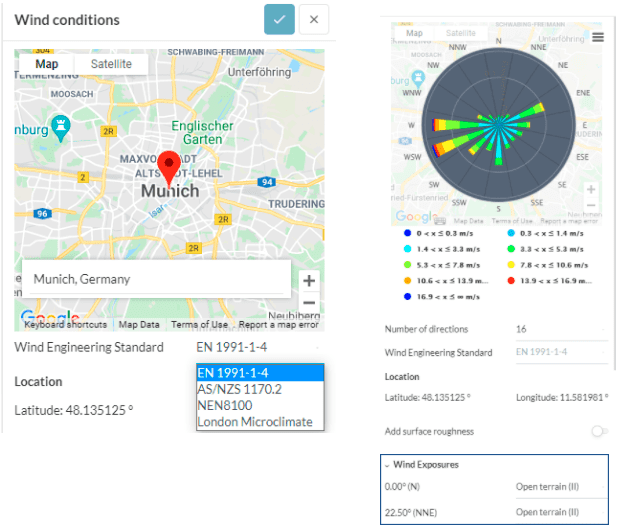Image resolution: width=619 pixels, height=528 pixels.
Task: Toggle legend 3.3 < x ≤ 5.3 m/s series
Action: 546,249
